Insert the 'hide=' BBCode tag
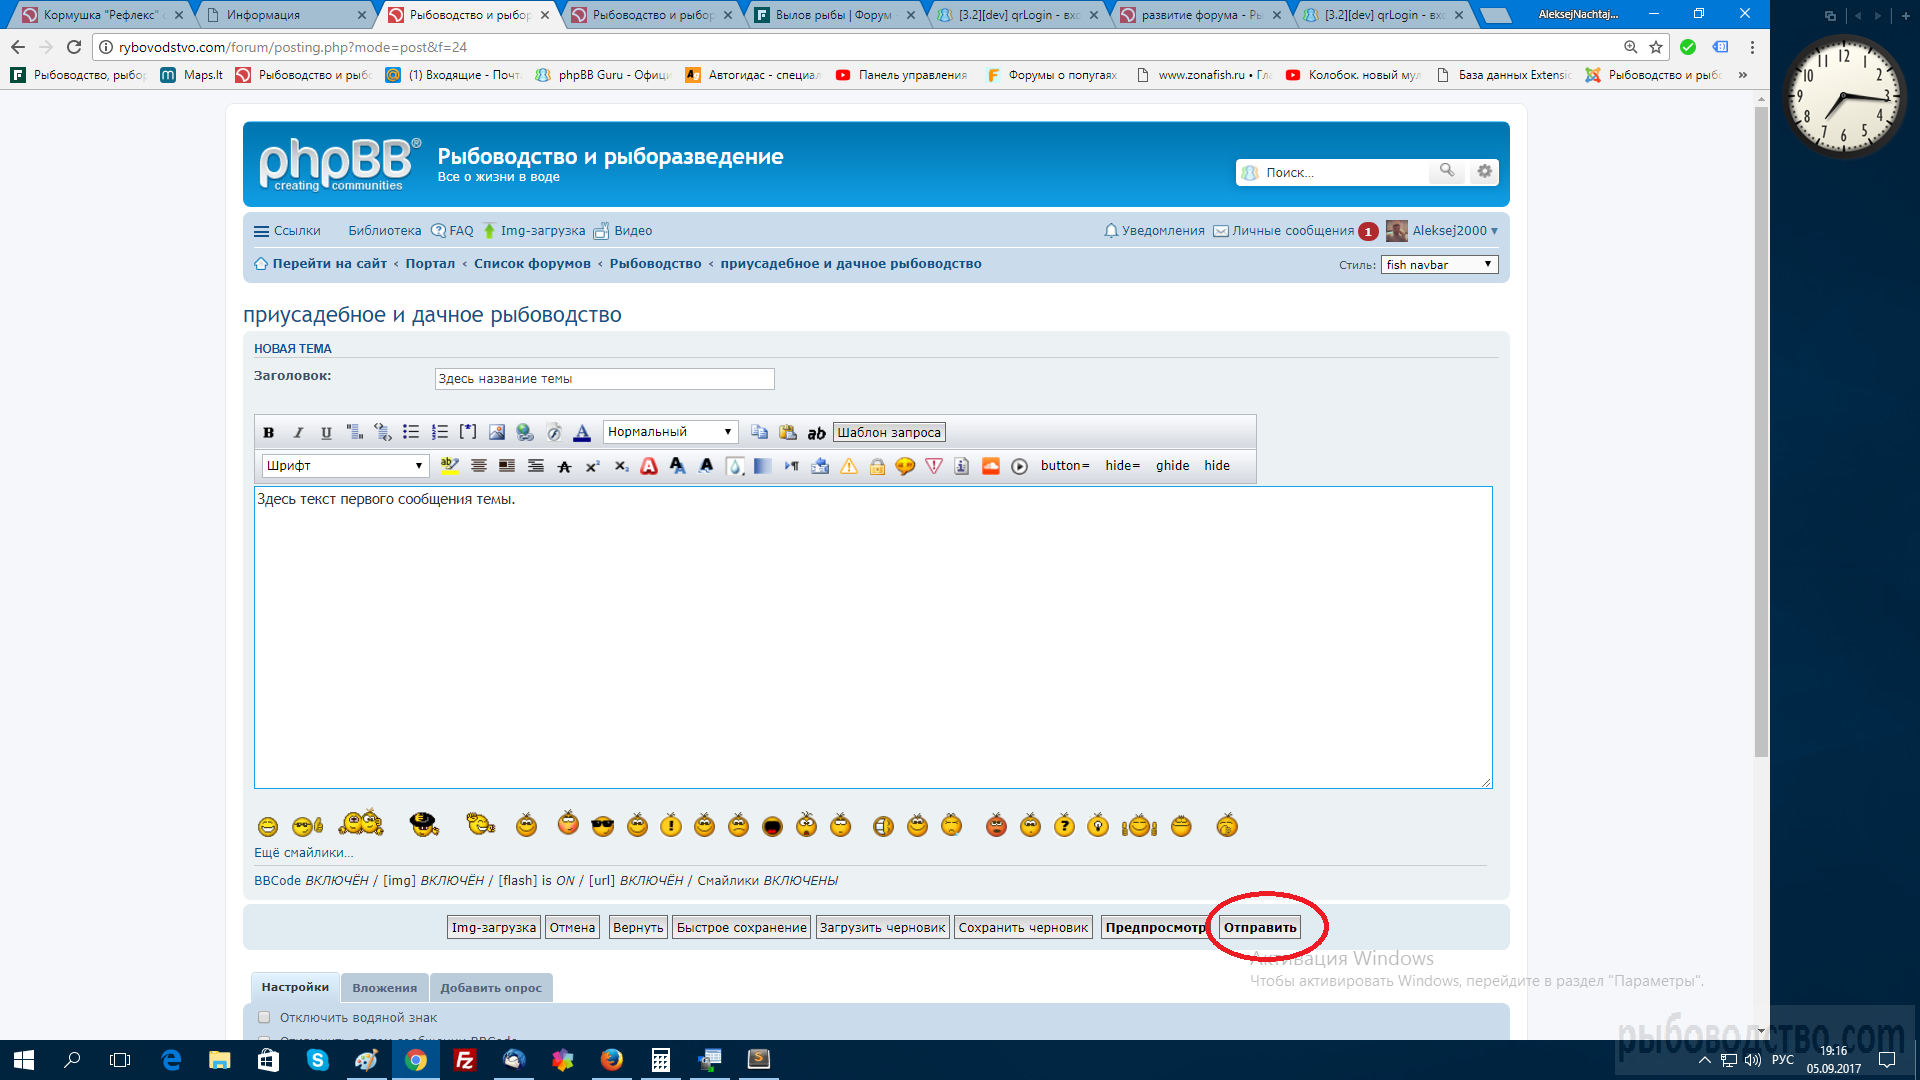The image size is (1920, 1080). coord(1122,465)
